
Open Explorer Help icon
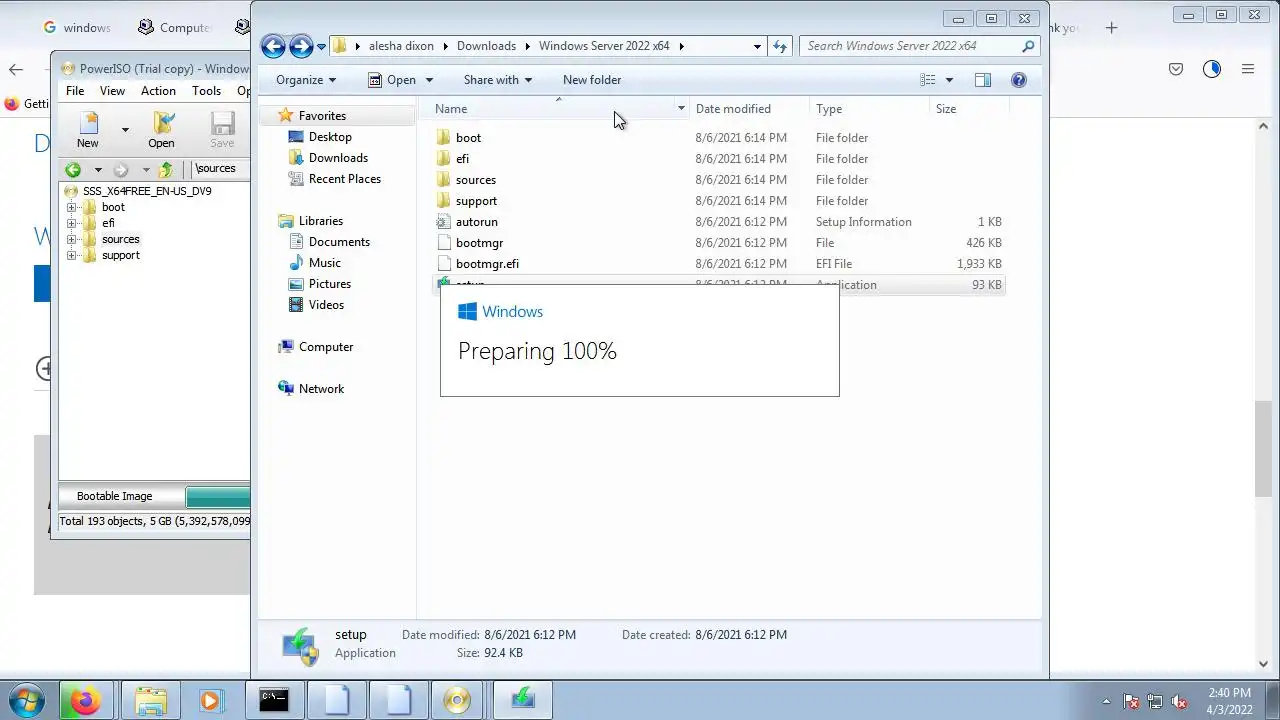[1019, 80]
